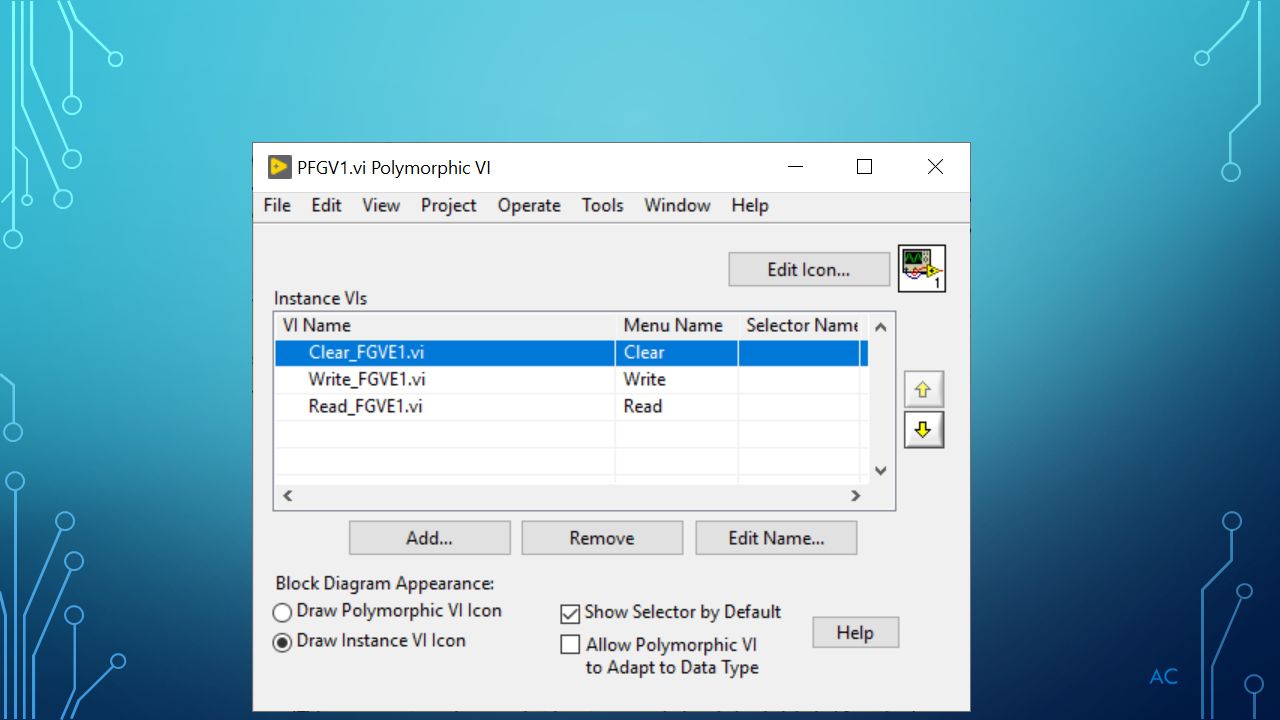Click the polymorphic VI icon thumbnail
This screenshot has height=720, width=1280.
tap(921, 269)
